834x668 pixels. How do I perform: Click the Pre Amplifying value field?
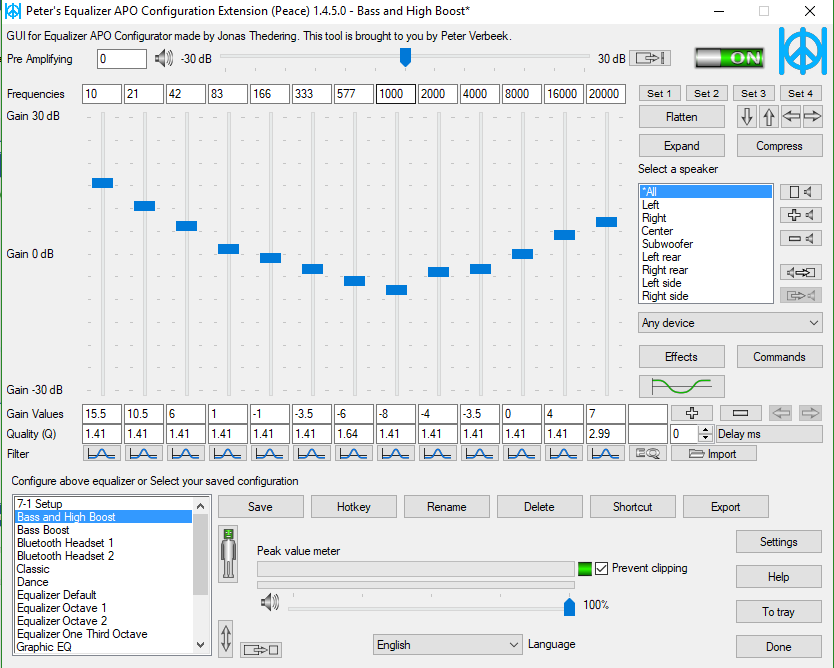coord(122,59)
